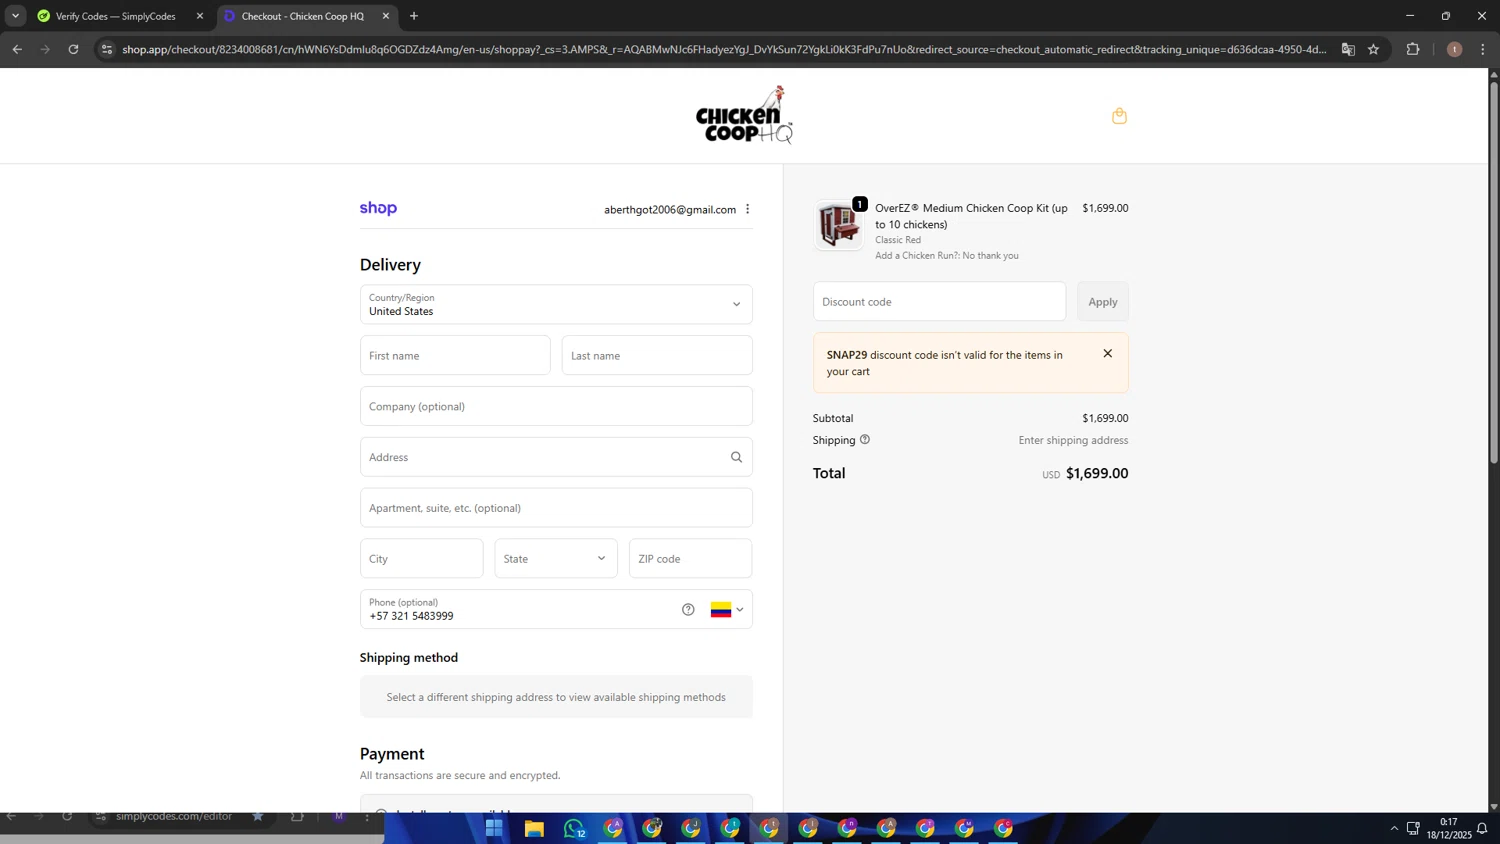Change the phone country flag selector
This screenshot has width=1500, height=844.
point(727,609)
